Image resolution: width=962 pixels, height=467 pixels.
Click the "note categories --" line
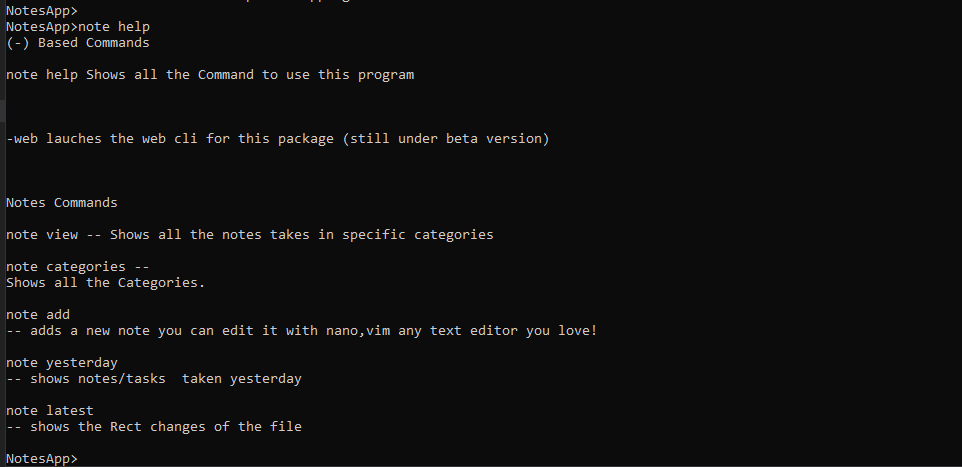click(x=78, y=267)
